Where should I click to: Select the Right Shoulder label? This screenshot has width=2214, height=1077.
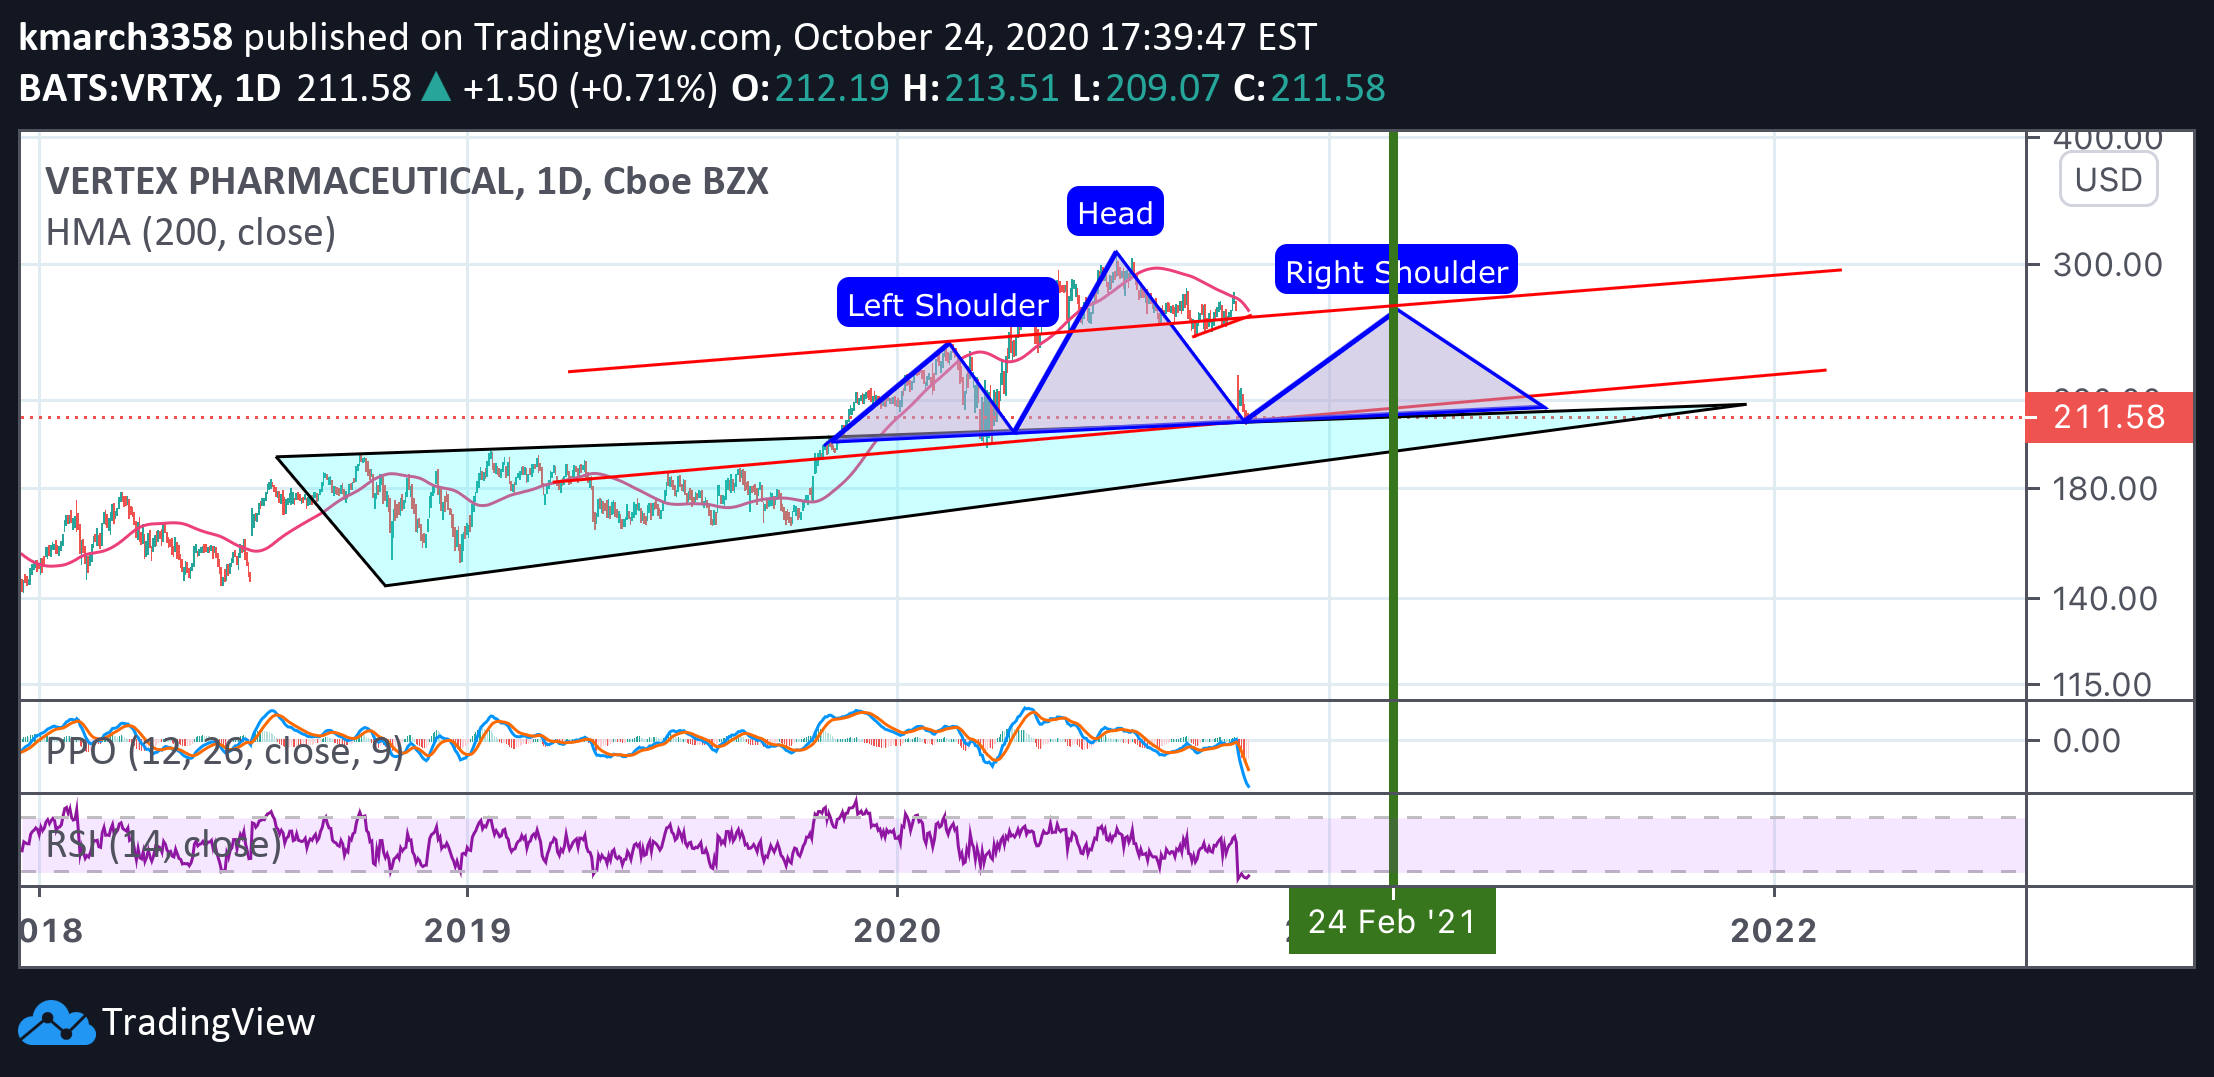tap(1396, 270)
